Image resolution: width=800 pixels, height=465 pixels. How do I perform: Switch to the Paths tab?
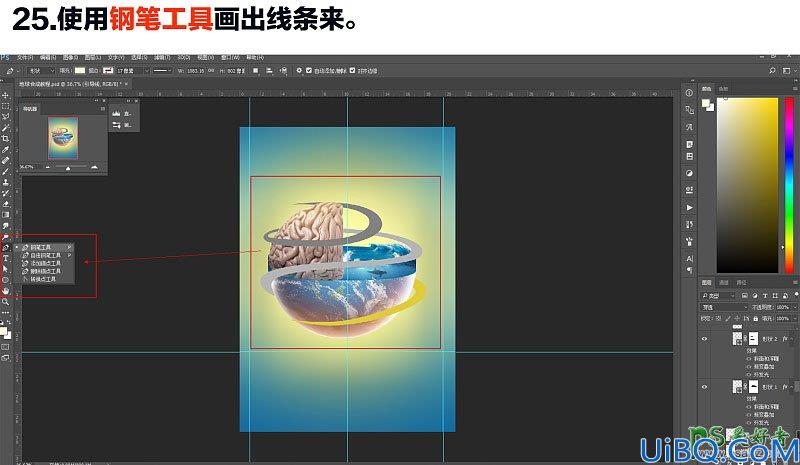coord(741,282)
